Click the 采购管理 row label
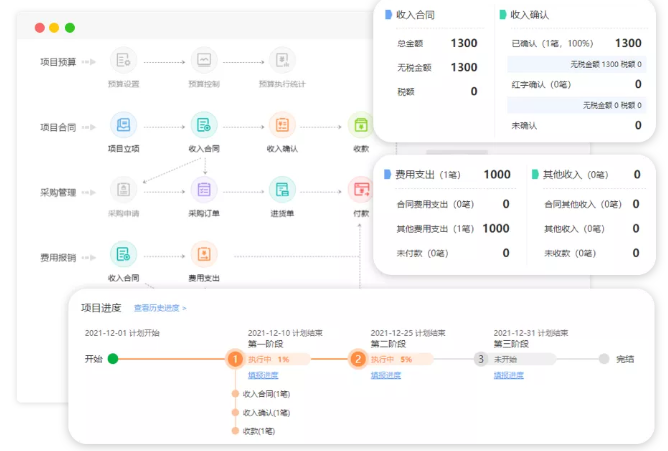The image size is (668, 451). coord(58,192)
